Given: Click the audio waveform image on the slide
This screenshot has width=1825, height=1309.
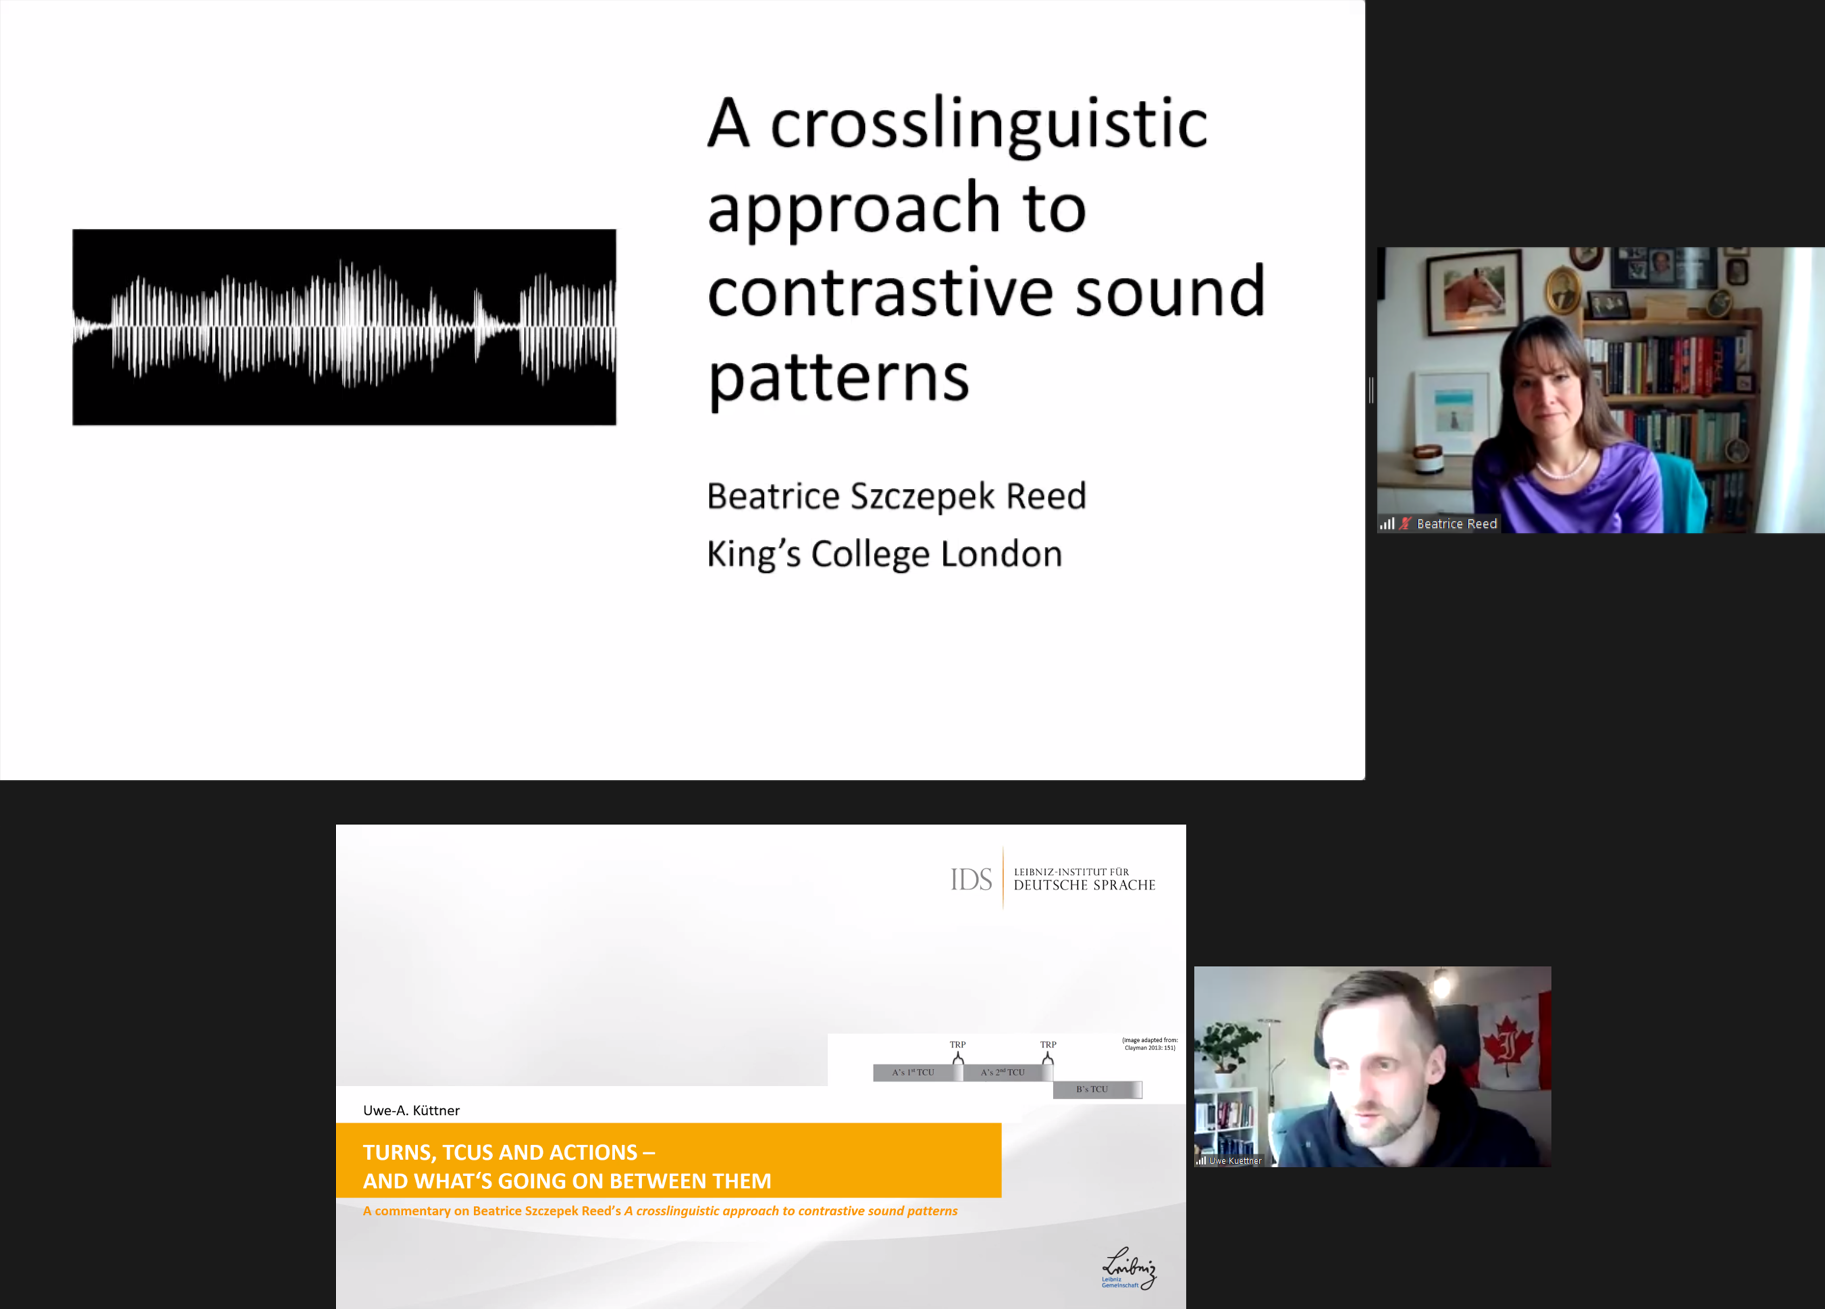Looking at the screenshot, I should [x=344, y=327].
